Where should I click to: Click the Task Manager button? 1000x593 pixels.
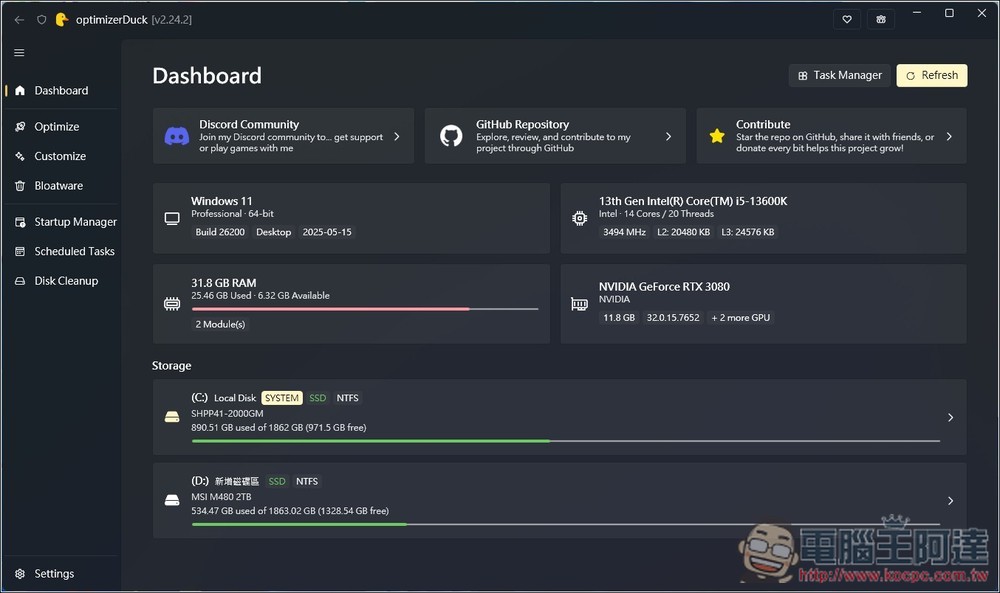(839, 75)
